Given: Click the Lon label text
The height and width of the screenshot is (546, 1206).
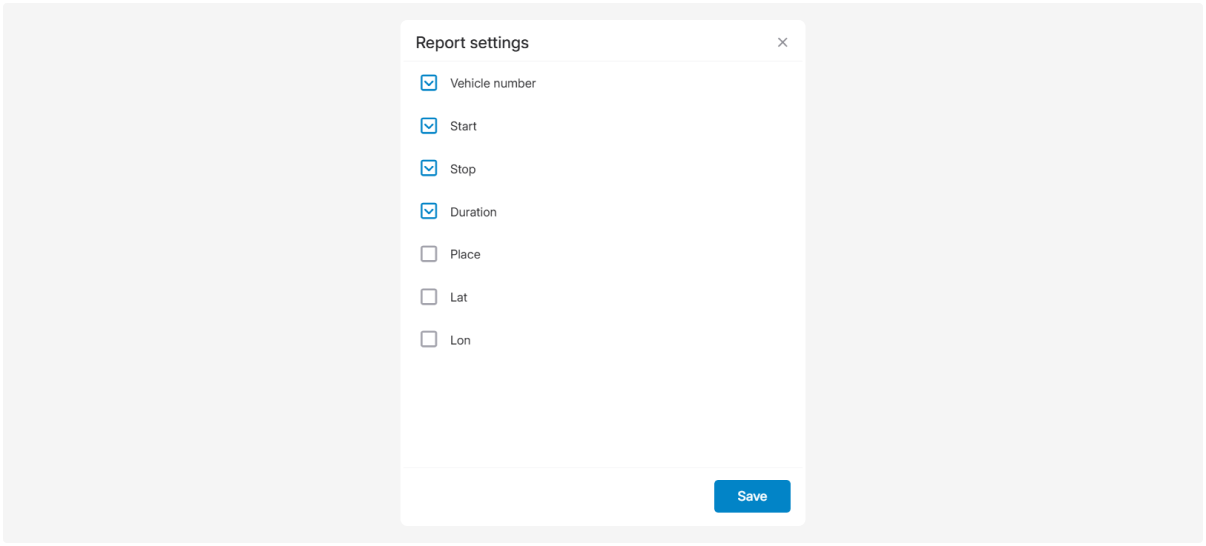Looking at the screenshot, I should click(x=460, y=341).
